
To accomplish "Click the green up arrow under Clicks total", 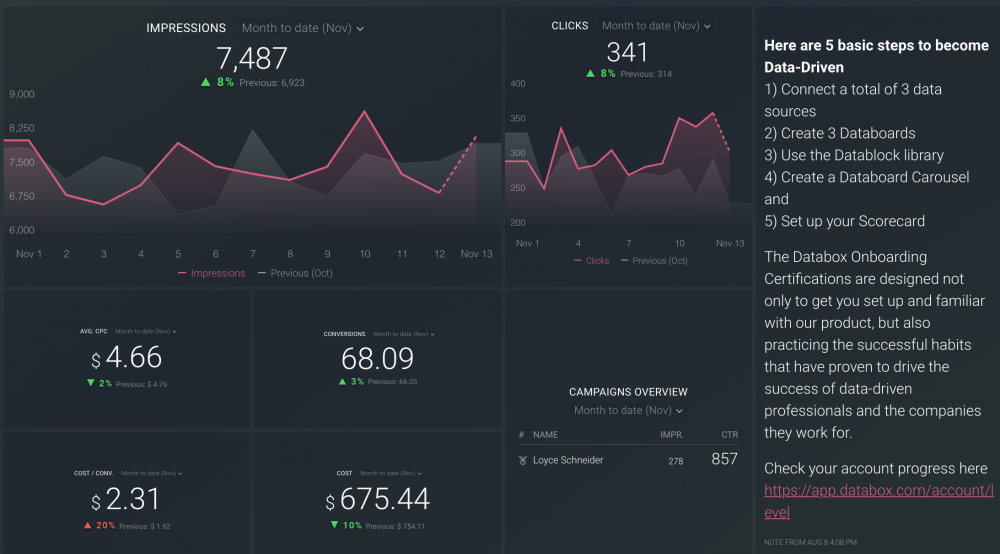I will 591,74.
